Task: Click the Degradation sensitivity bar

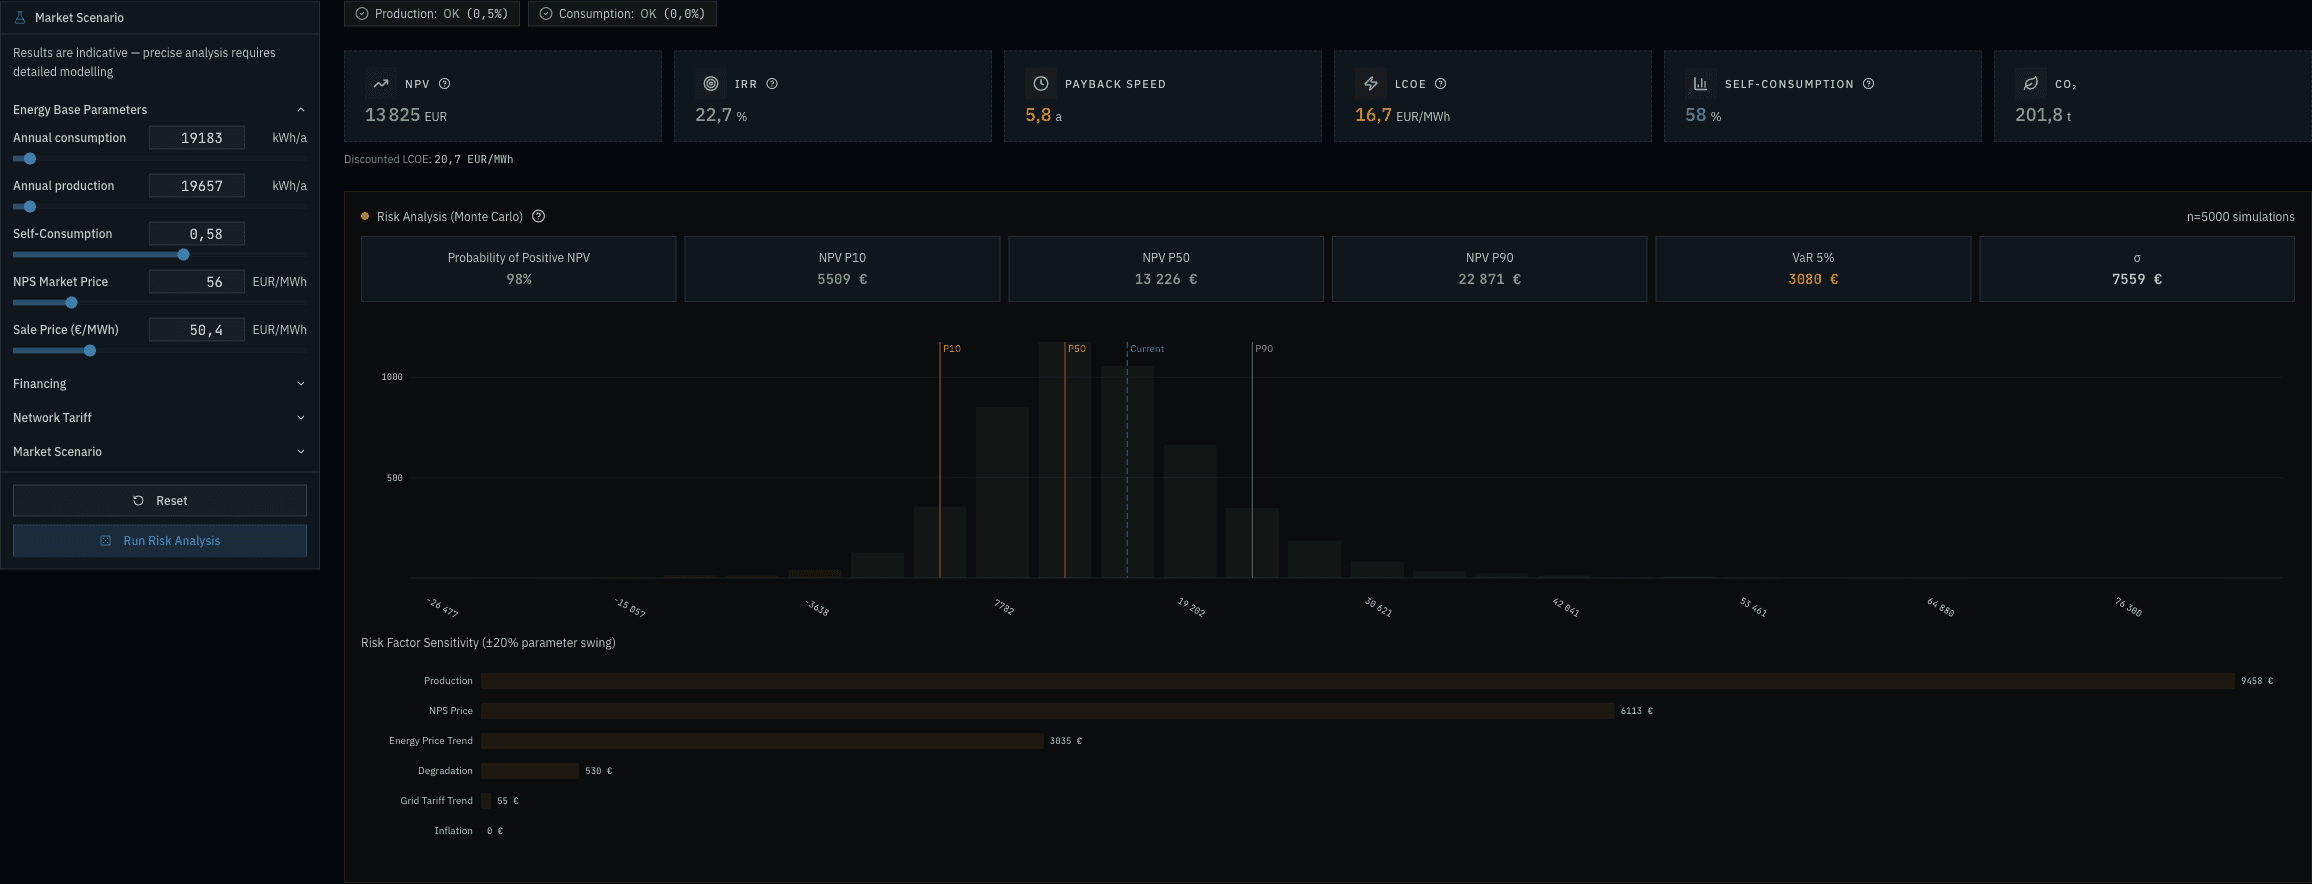Action: (x=530, y=771)
